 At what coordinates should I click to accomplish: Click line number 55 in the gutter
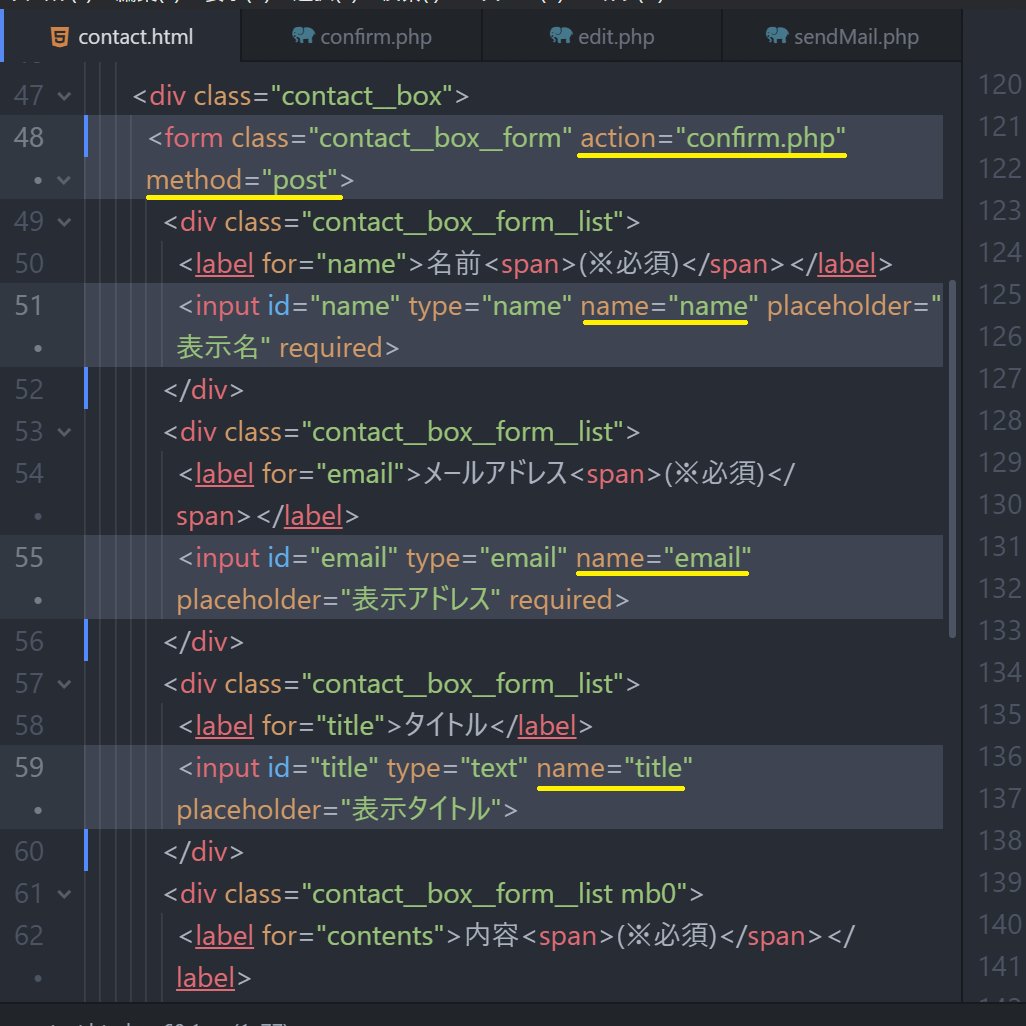[x=29, y=557]
